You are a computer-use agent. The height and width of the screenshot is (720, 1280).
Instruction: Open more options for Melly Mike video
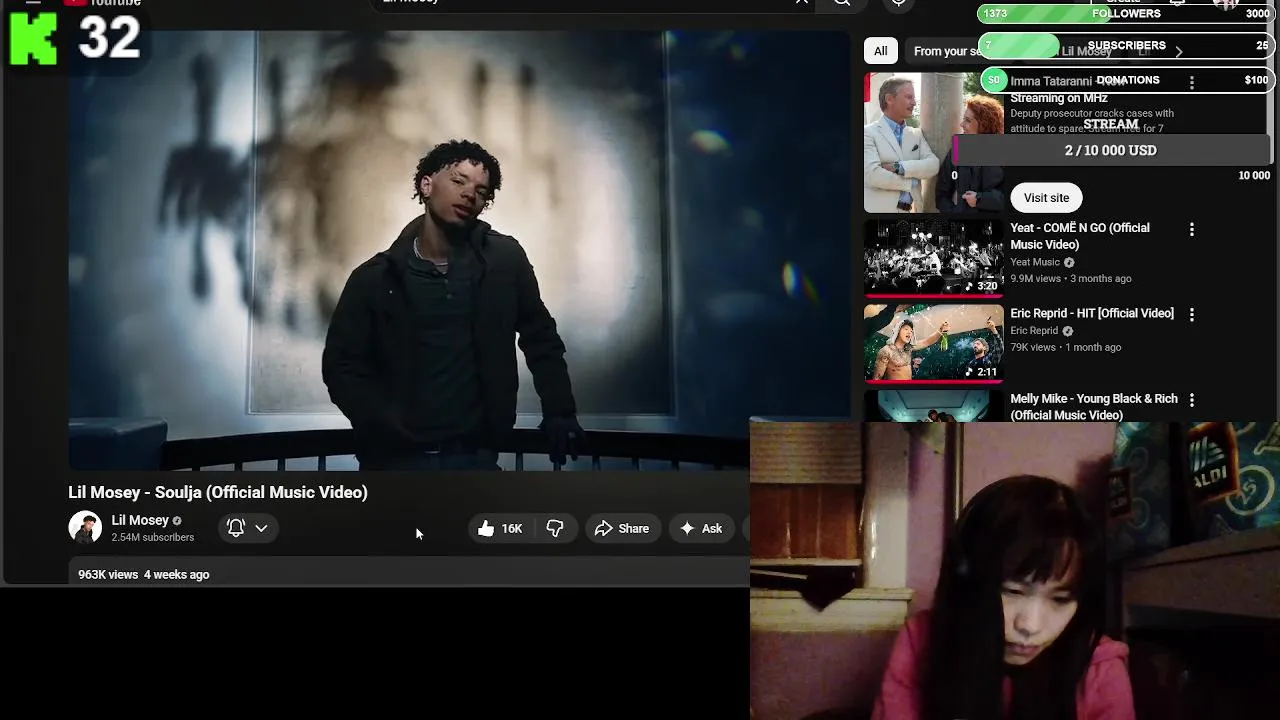[1191, 399]
